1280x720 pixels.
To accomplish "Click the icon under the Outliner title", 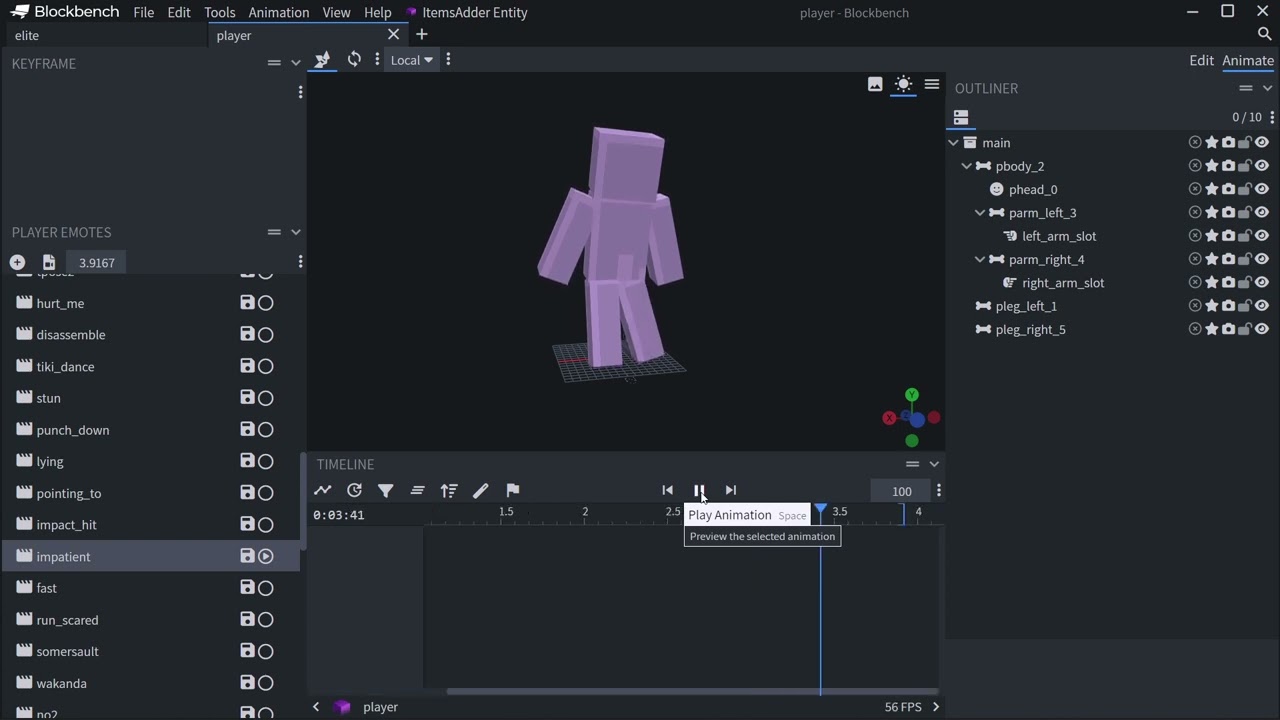I will coord(961,117).
